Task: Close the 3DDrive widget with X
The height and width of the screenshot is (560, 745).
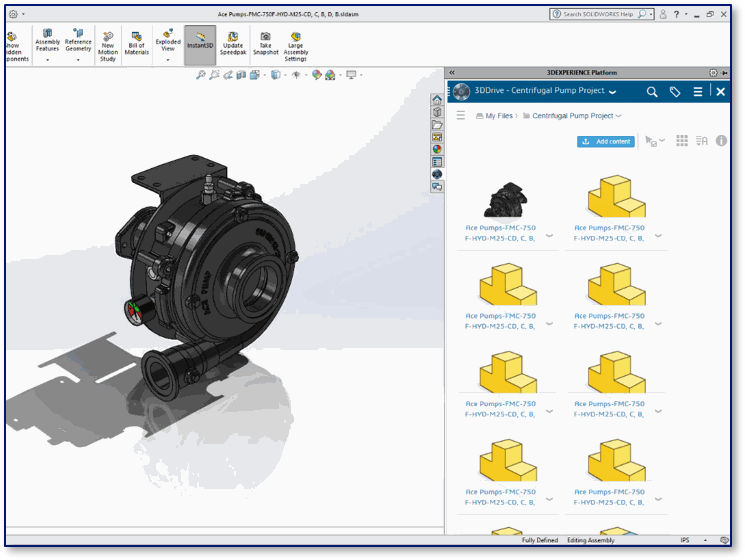Action: pos(720,92)
